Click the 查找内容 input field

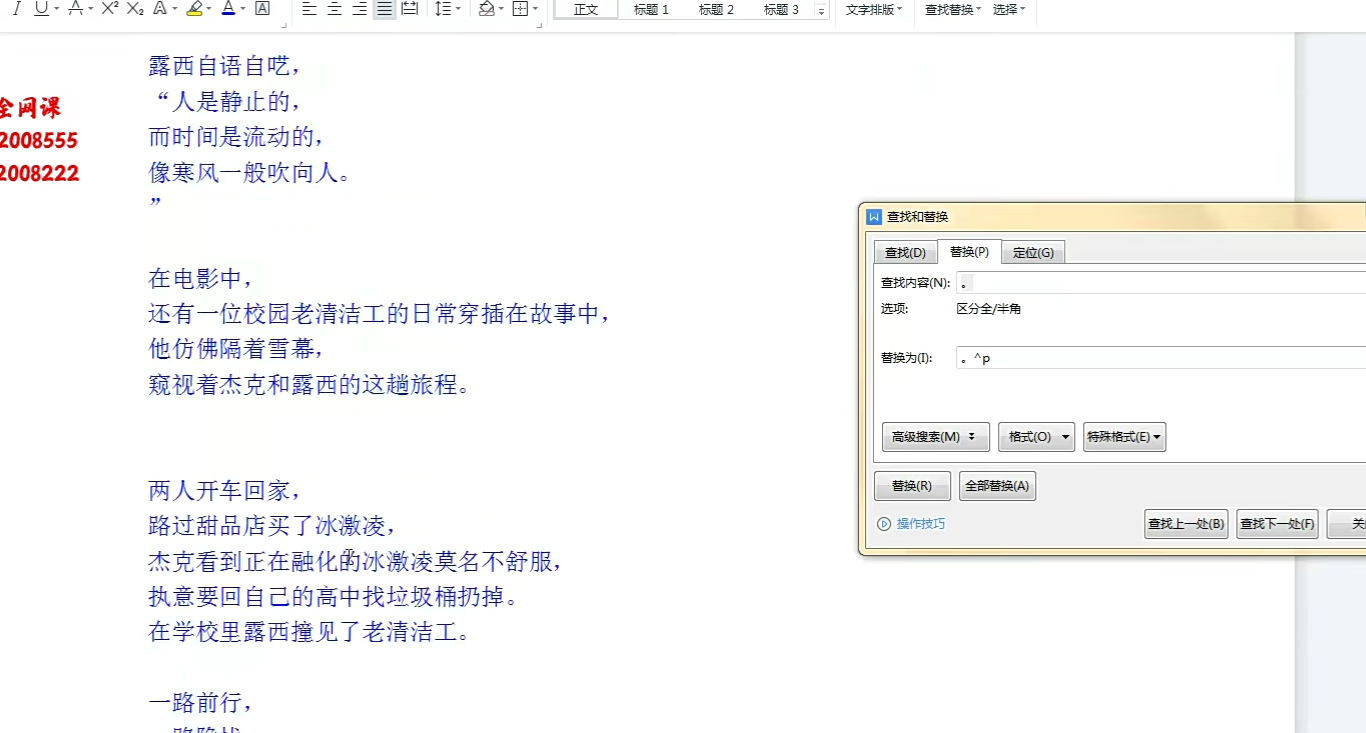1161,283
